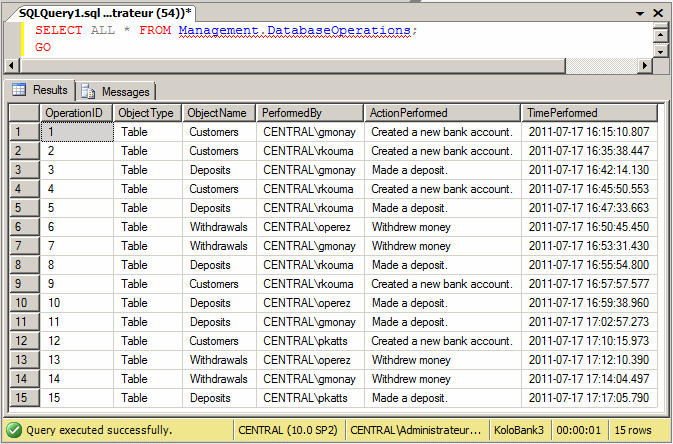This screenshot has width=673, height=444.
Task: Click OperationID cell with value 14
Action: (x=77, y=379)
